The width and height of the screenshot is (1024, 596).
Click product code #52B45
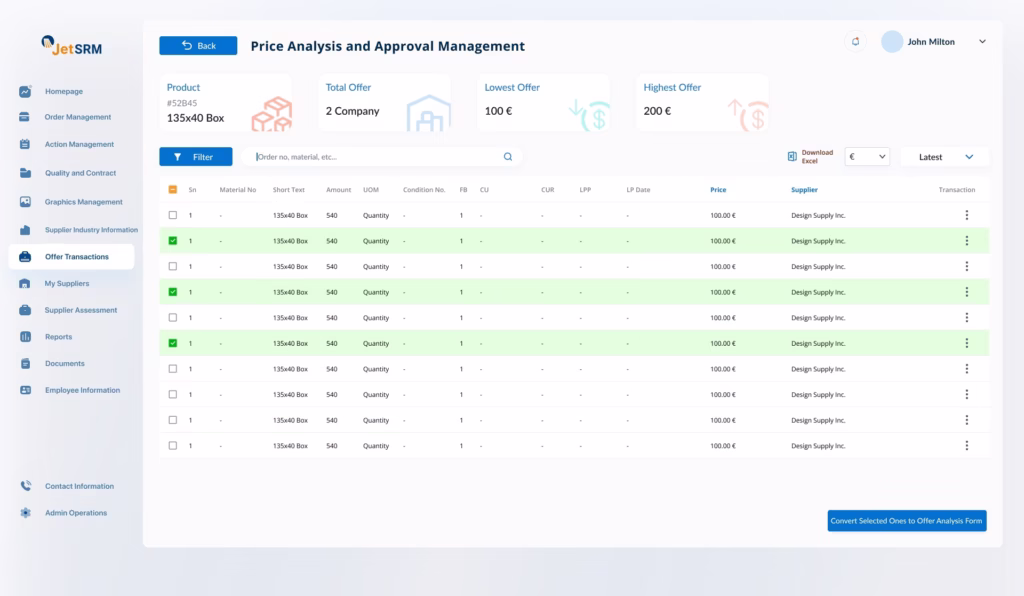[182, 103]
